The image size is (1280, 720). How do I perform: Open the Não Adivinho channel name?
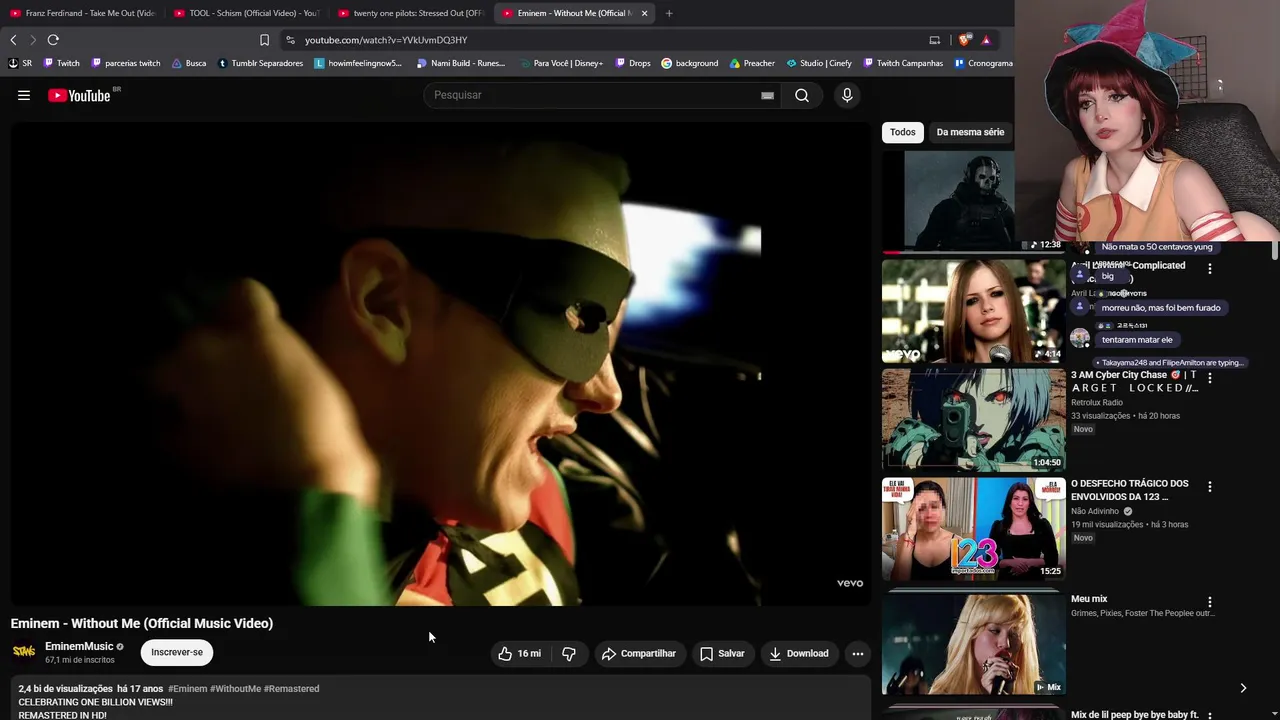(1095, 511)
